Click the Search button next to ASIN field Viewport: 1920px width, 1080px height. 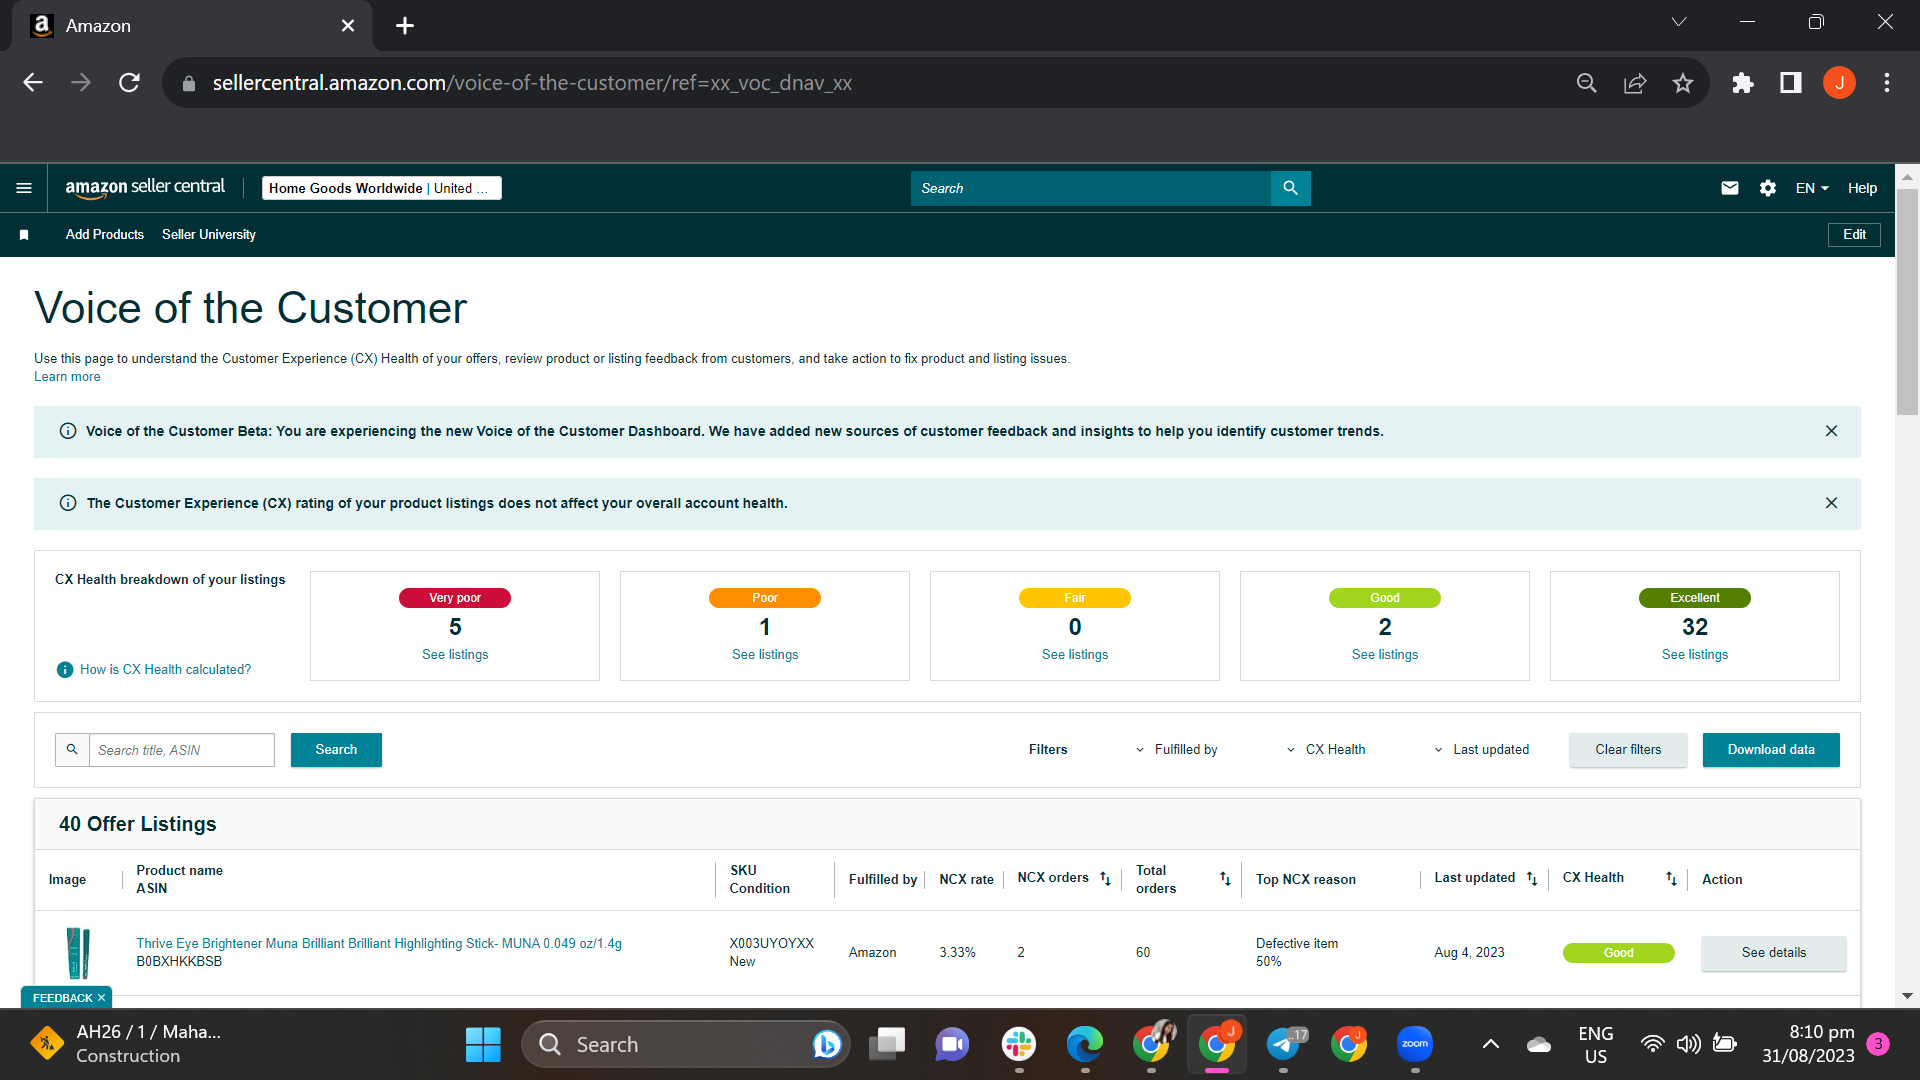[x=336, y=750]
